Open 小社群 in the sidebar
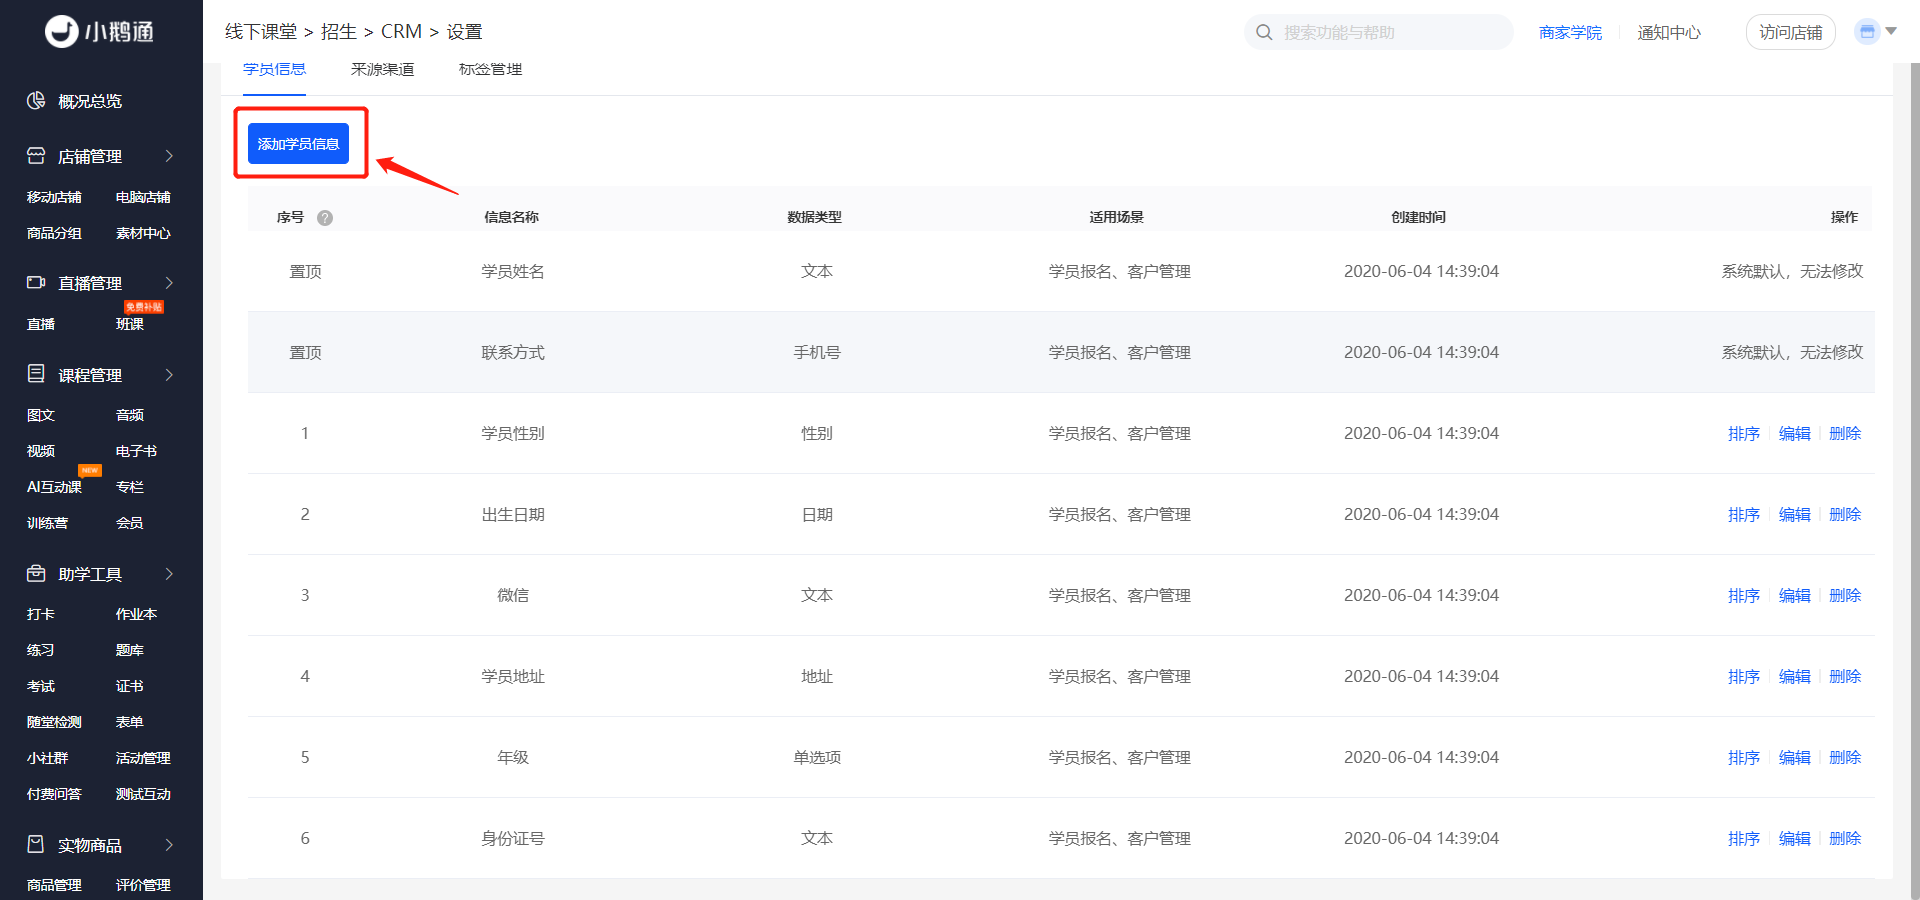This screenshot has height=900, width=1920. coord(47,758)
